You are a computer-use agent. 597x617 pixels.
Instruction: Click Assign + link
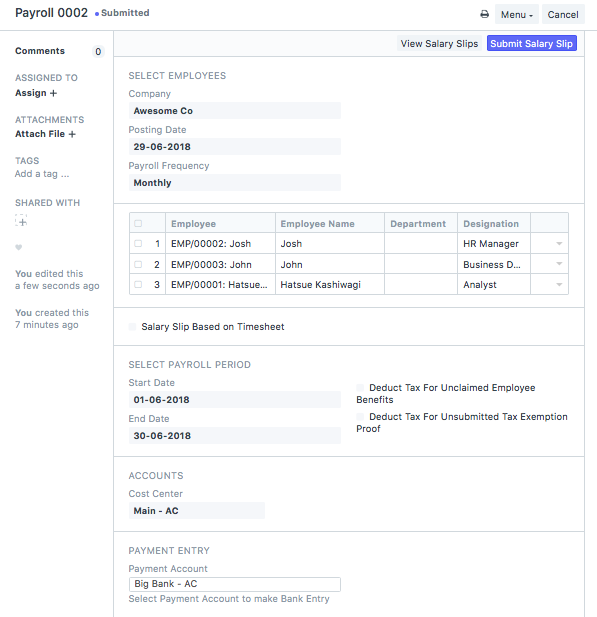point(36,93)
